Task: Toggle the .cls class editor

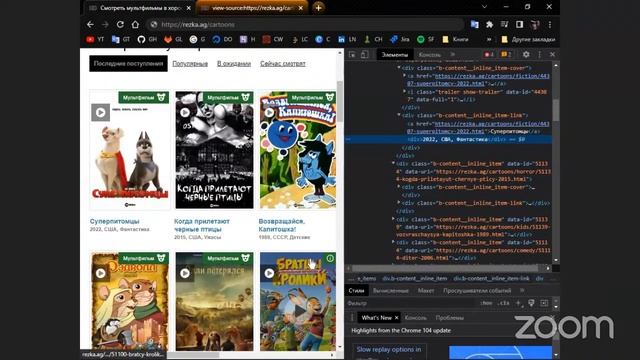Action: [504, 303]
